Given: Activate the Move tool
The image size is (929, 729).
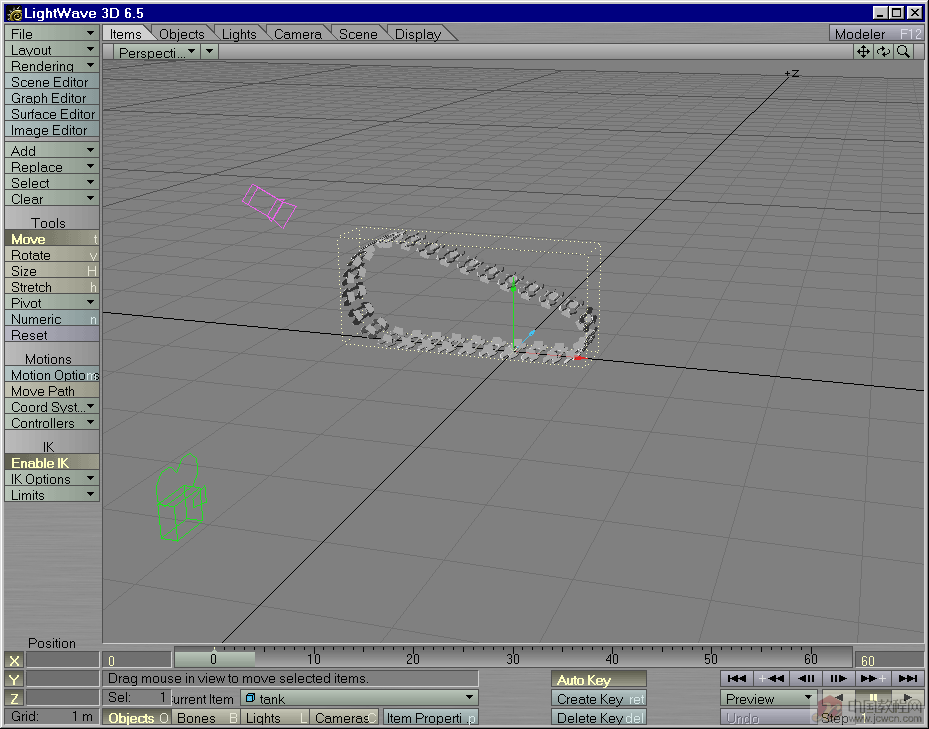Looking at the screenshot, I should (52, 239).
